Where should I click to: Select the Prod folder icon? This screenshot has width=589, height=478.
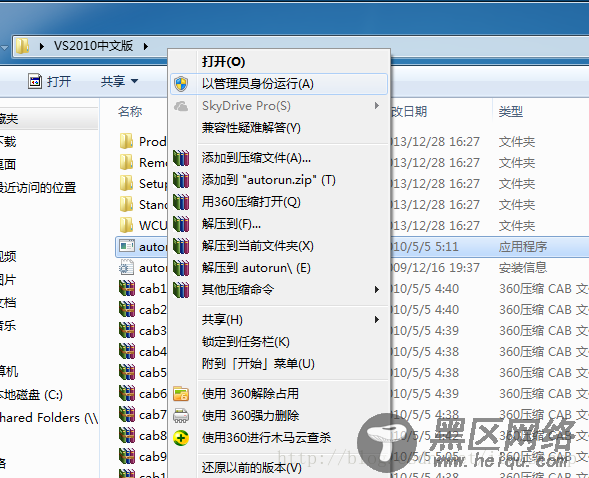pos(126,141)
